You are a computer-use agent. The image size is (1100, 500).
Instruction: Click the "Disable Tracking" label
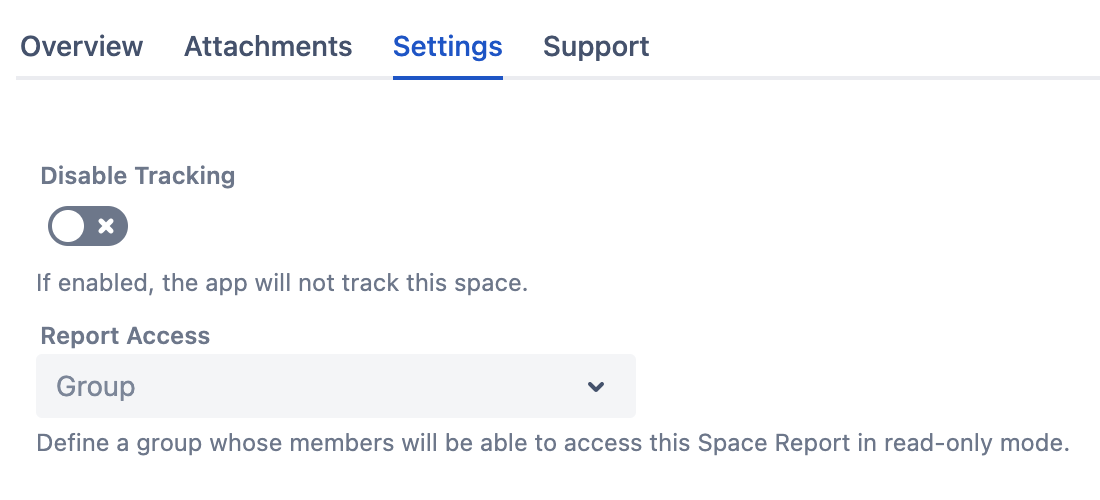[138, 177]
